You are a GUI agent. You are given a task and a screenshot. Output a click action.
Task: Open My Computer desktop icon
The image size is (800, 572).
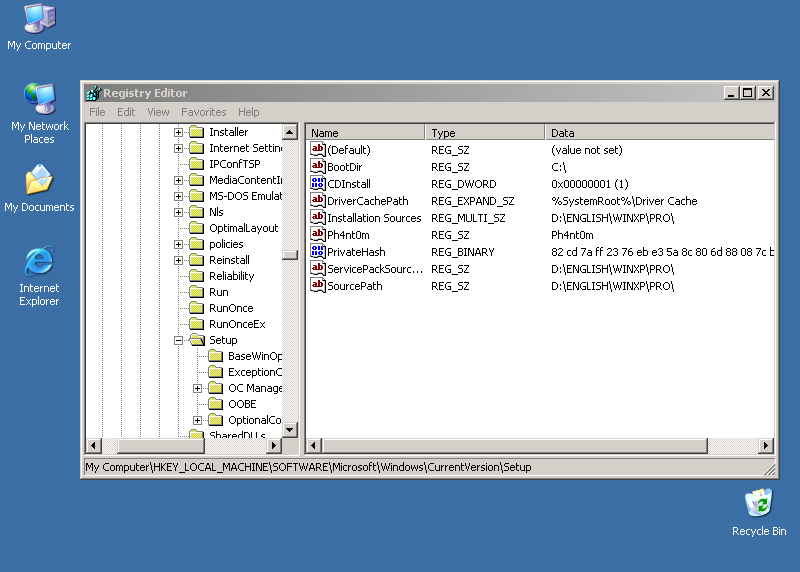(x=39, y=28)
